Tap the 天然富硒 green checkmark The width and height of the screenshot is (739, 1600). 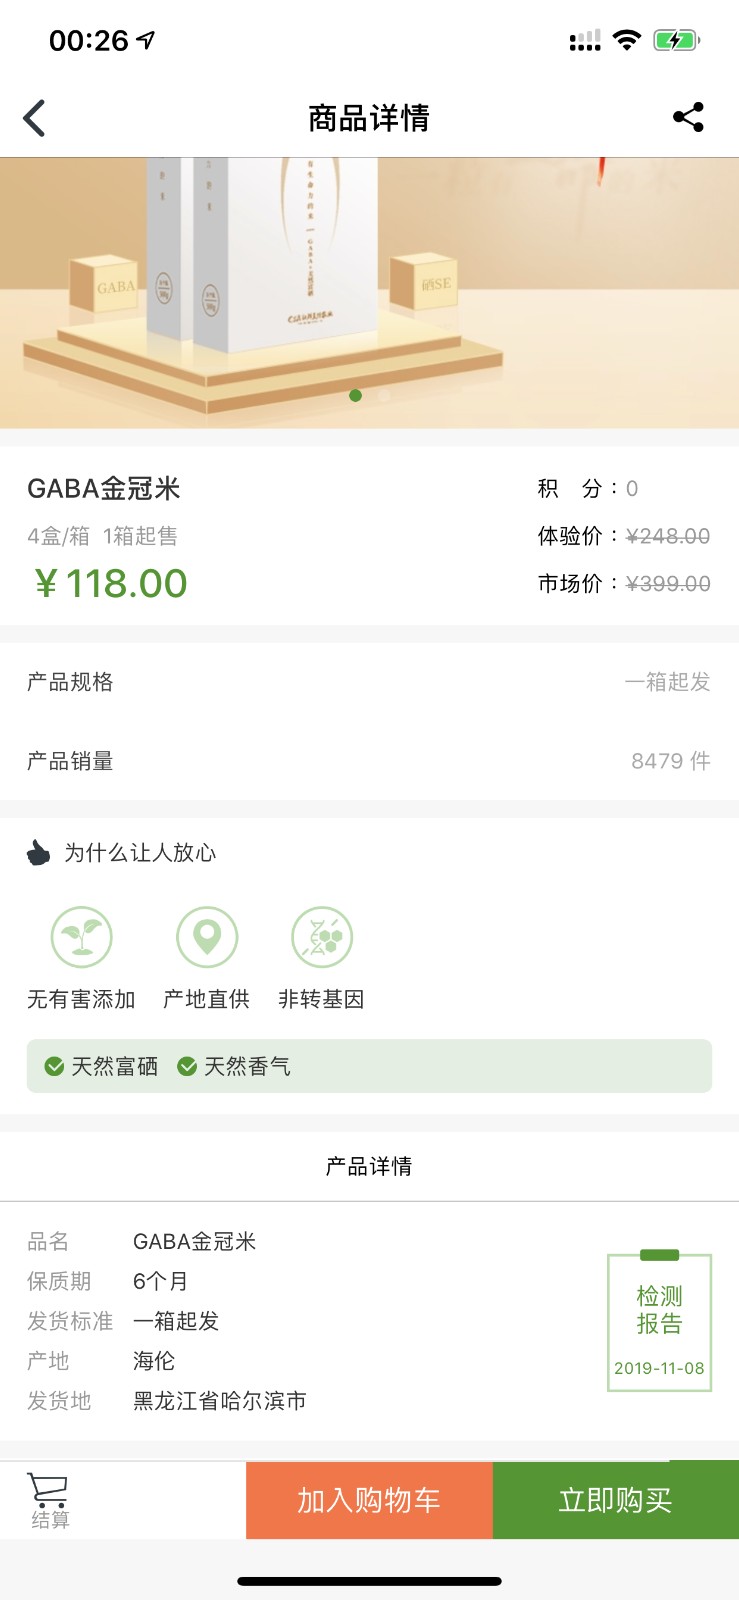[x=55, y=1067]
